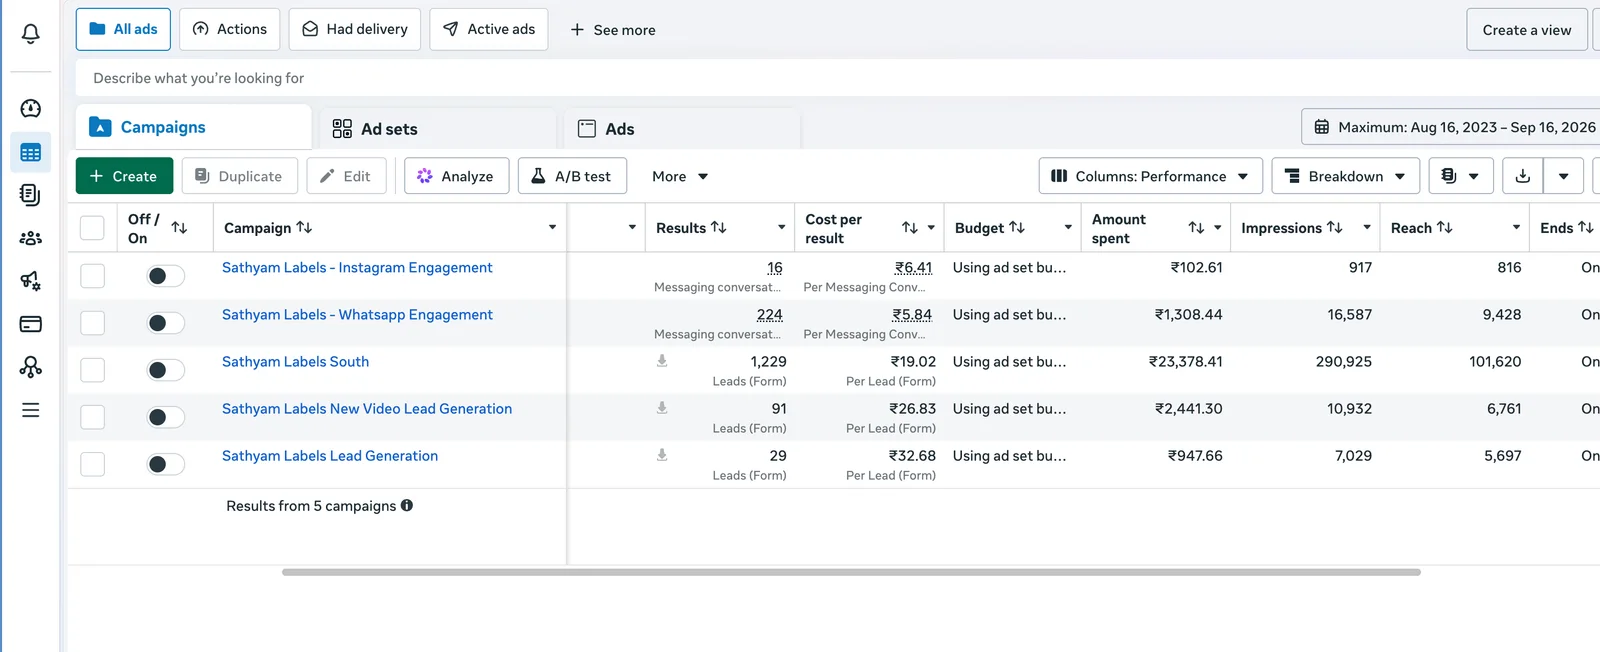Viewport: 1600px width, 652px height.
Task: Click the Create a view button
Action: (1527, 30)
